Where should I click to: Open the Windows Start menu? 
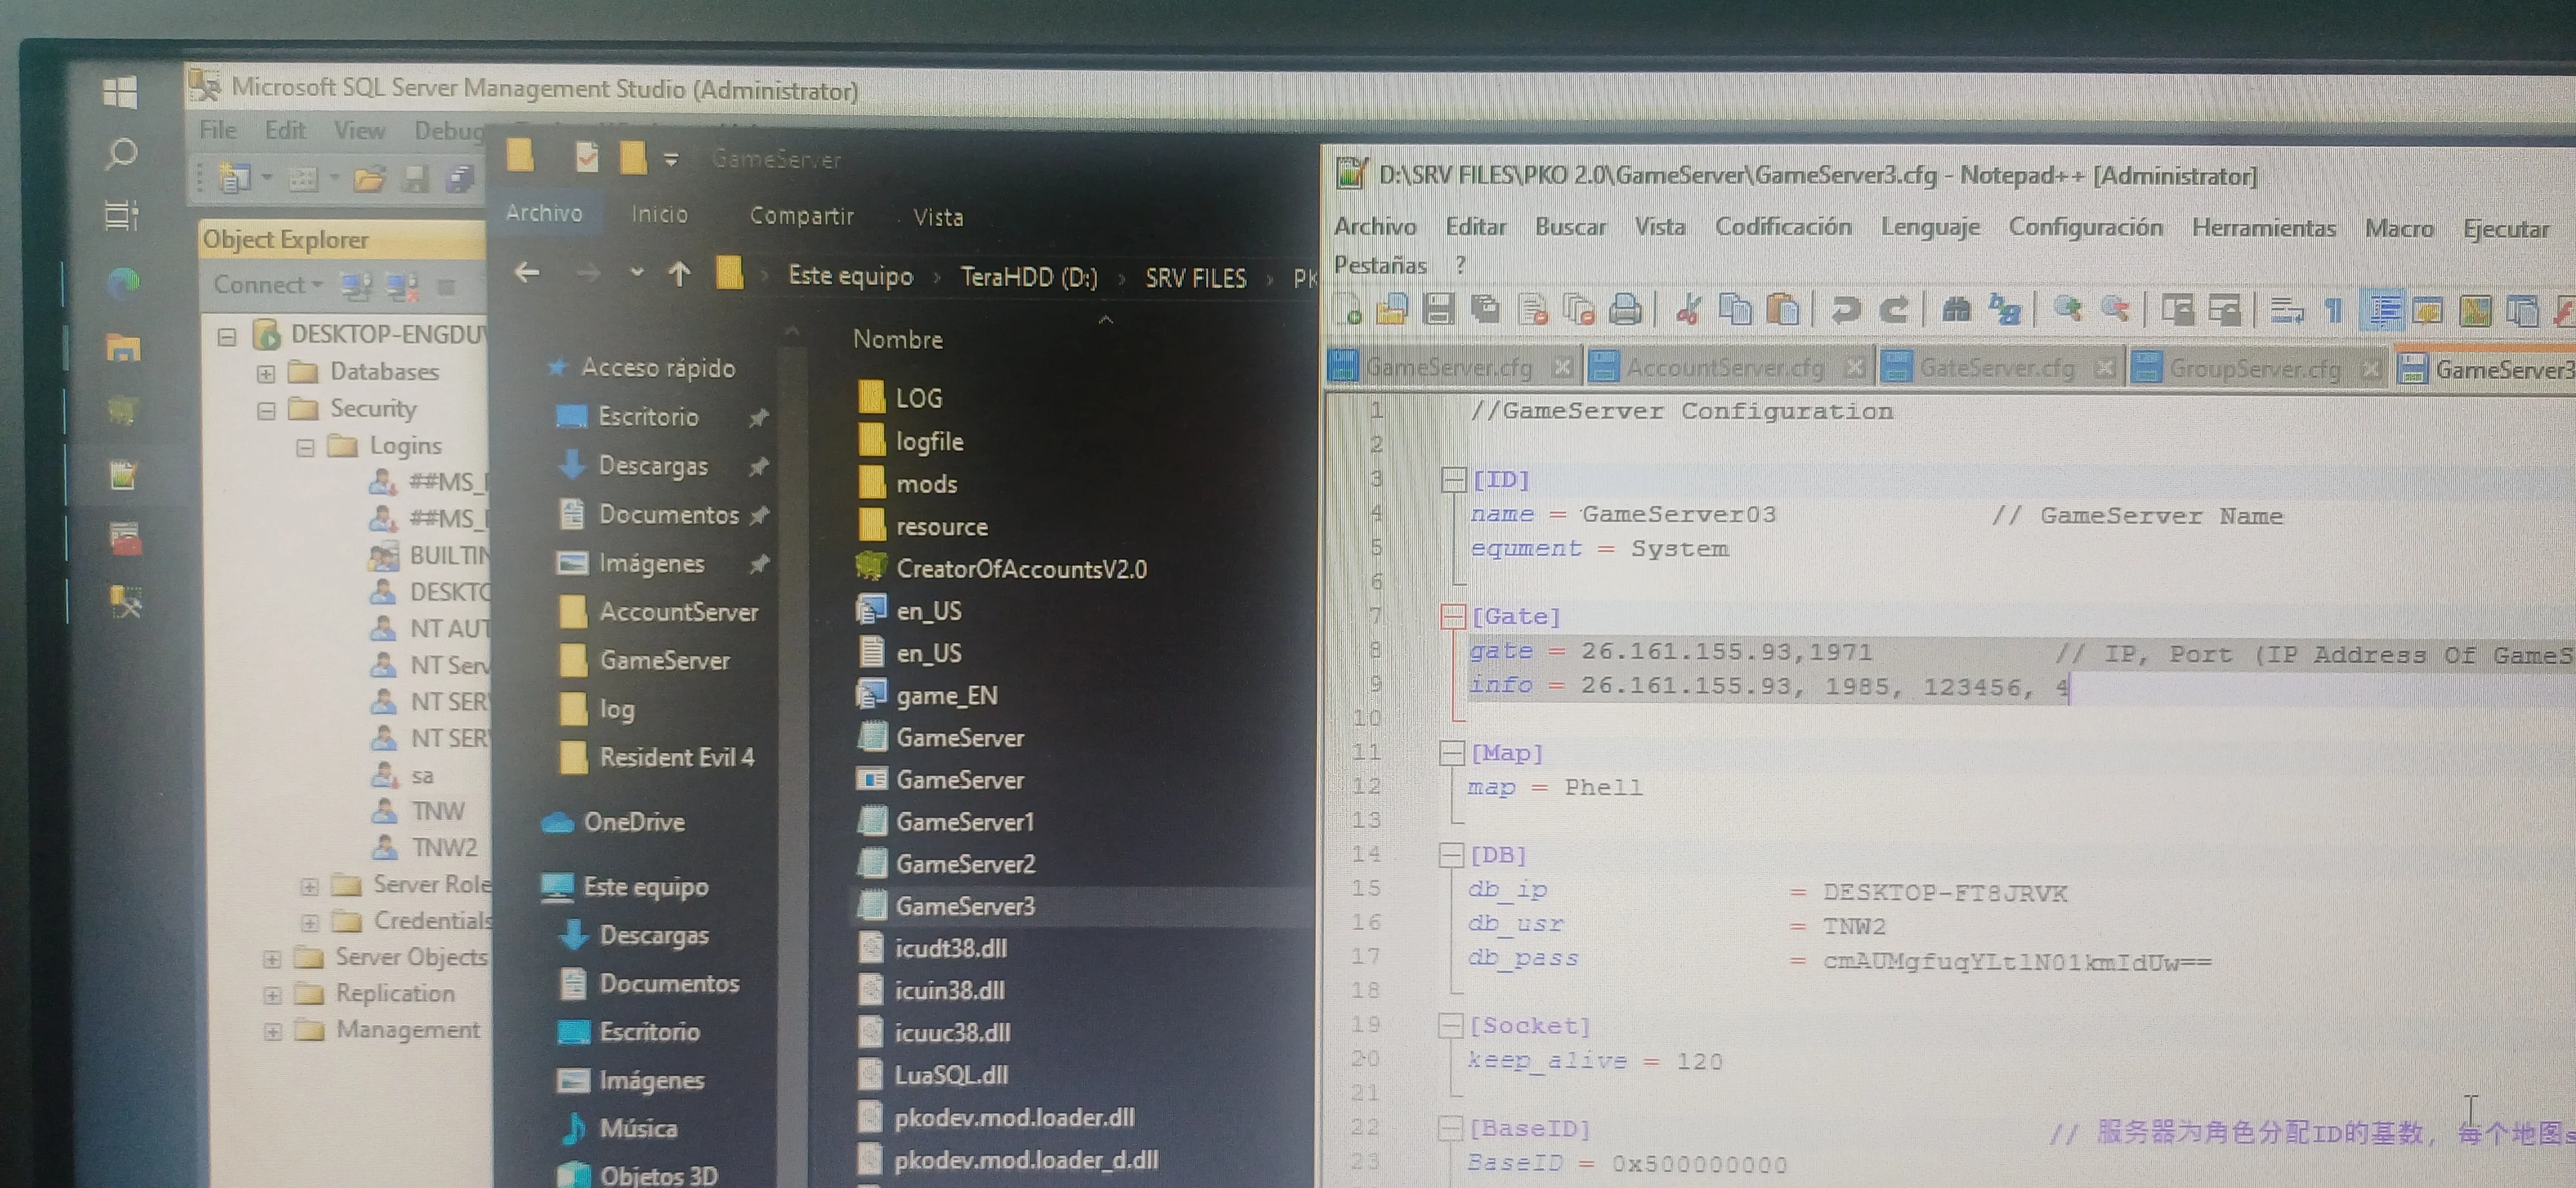pyautogui.click(x=120, y=92)
